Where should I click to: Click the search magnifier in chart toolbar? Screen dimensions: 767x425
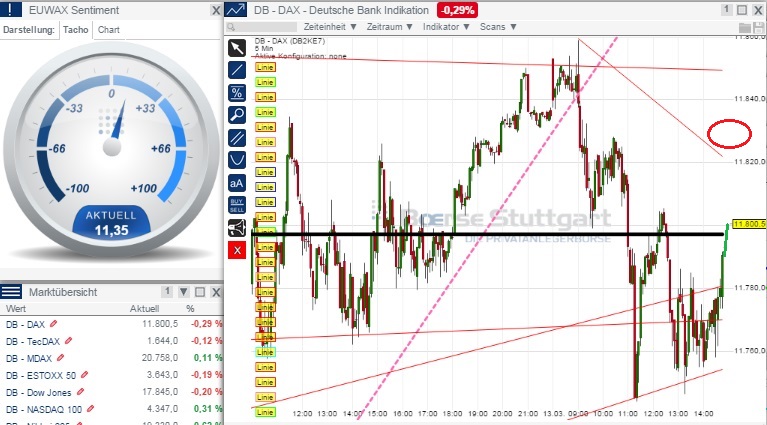pyautogui.click(x=231, y=27)
